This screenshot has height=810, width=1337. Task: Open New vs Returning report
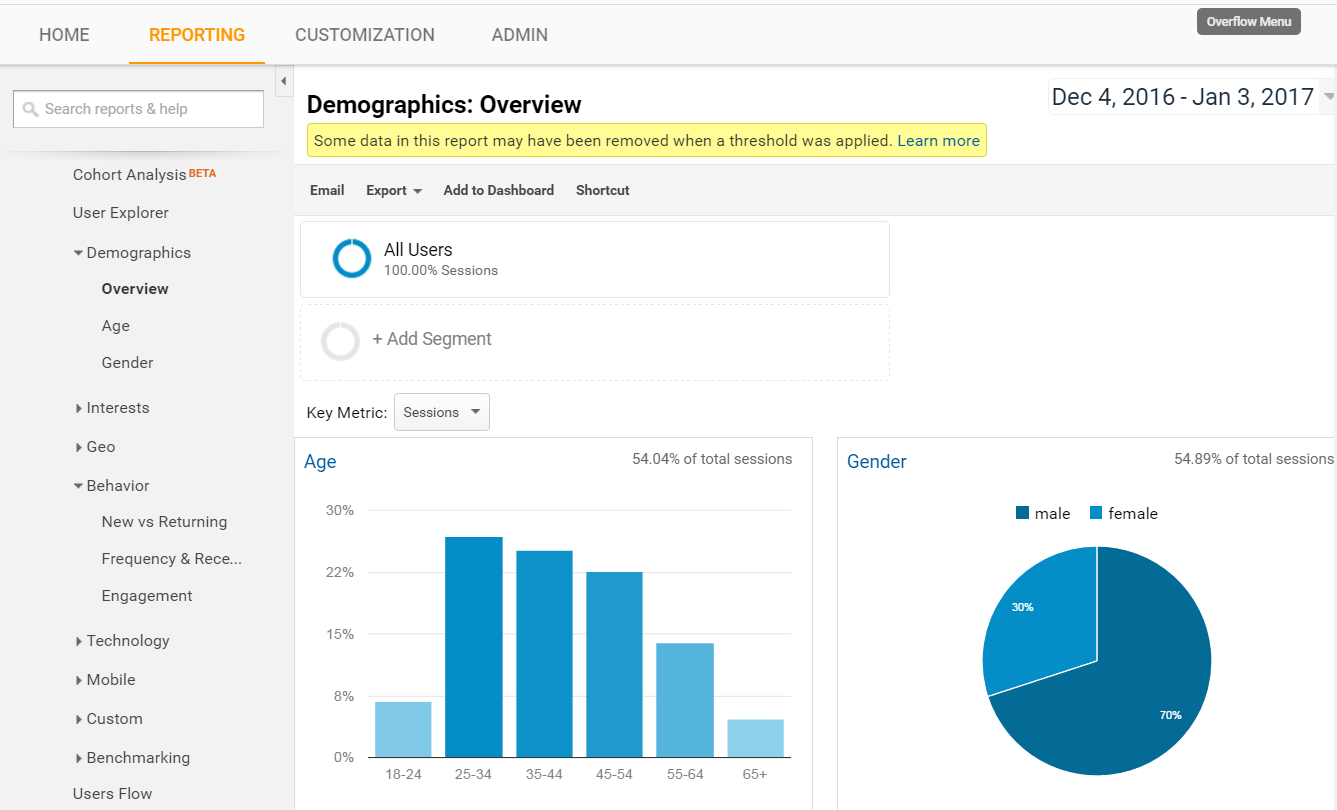[x=164, y=522]
